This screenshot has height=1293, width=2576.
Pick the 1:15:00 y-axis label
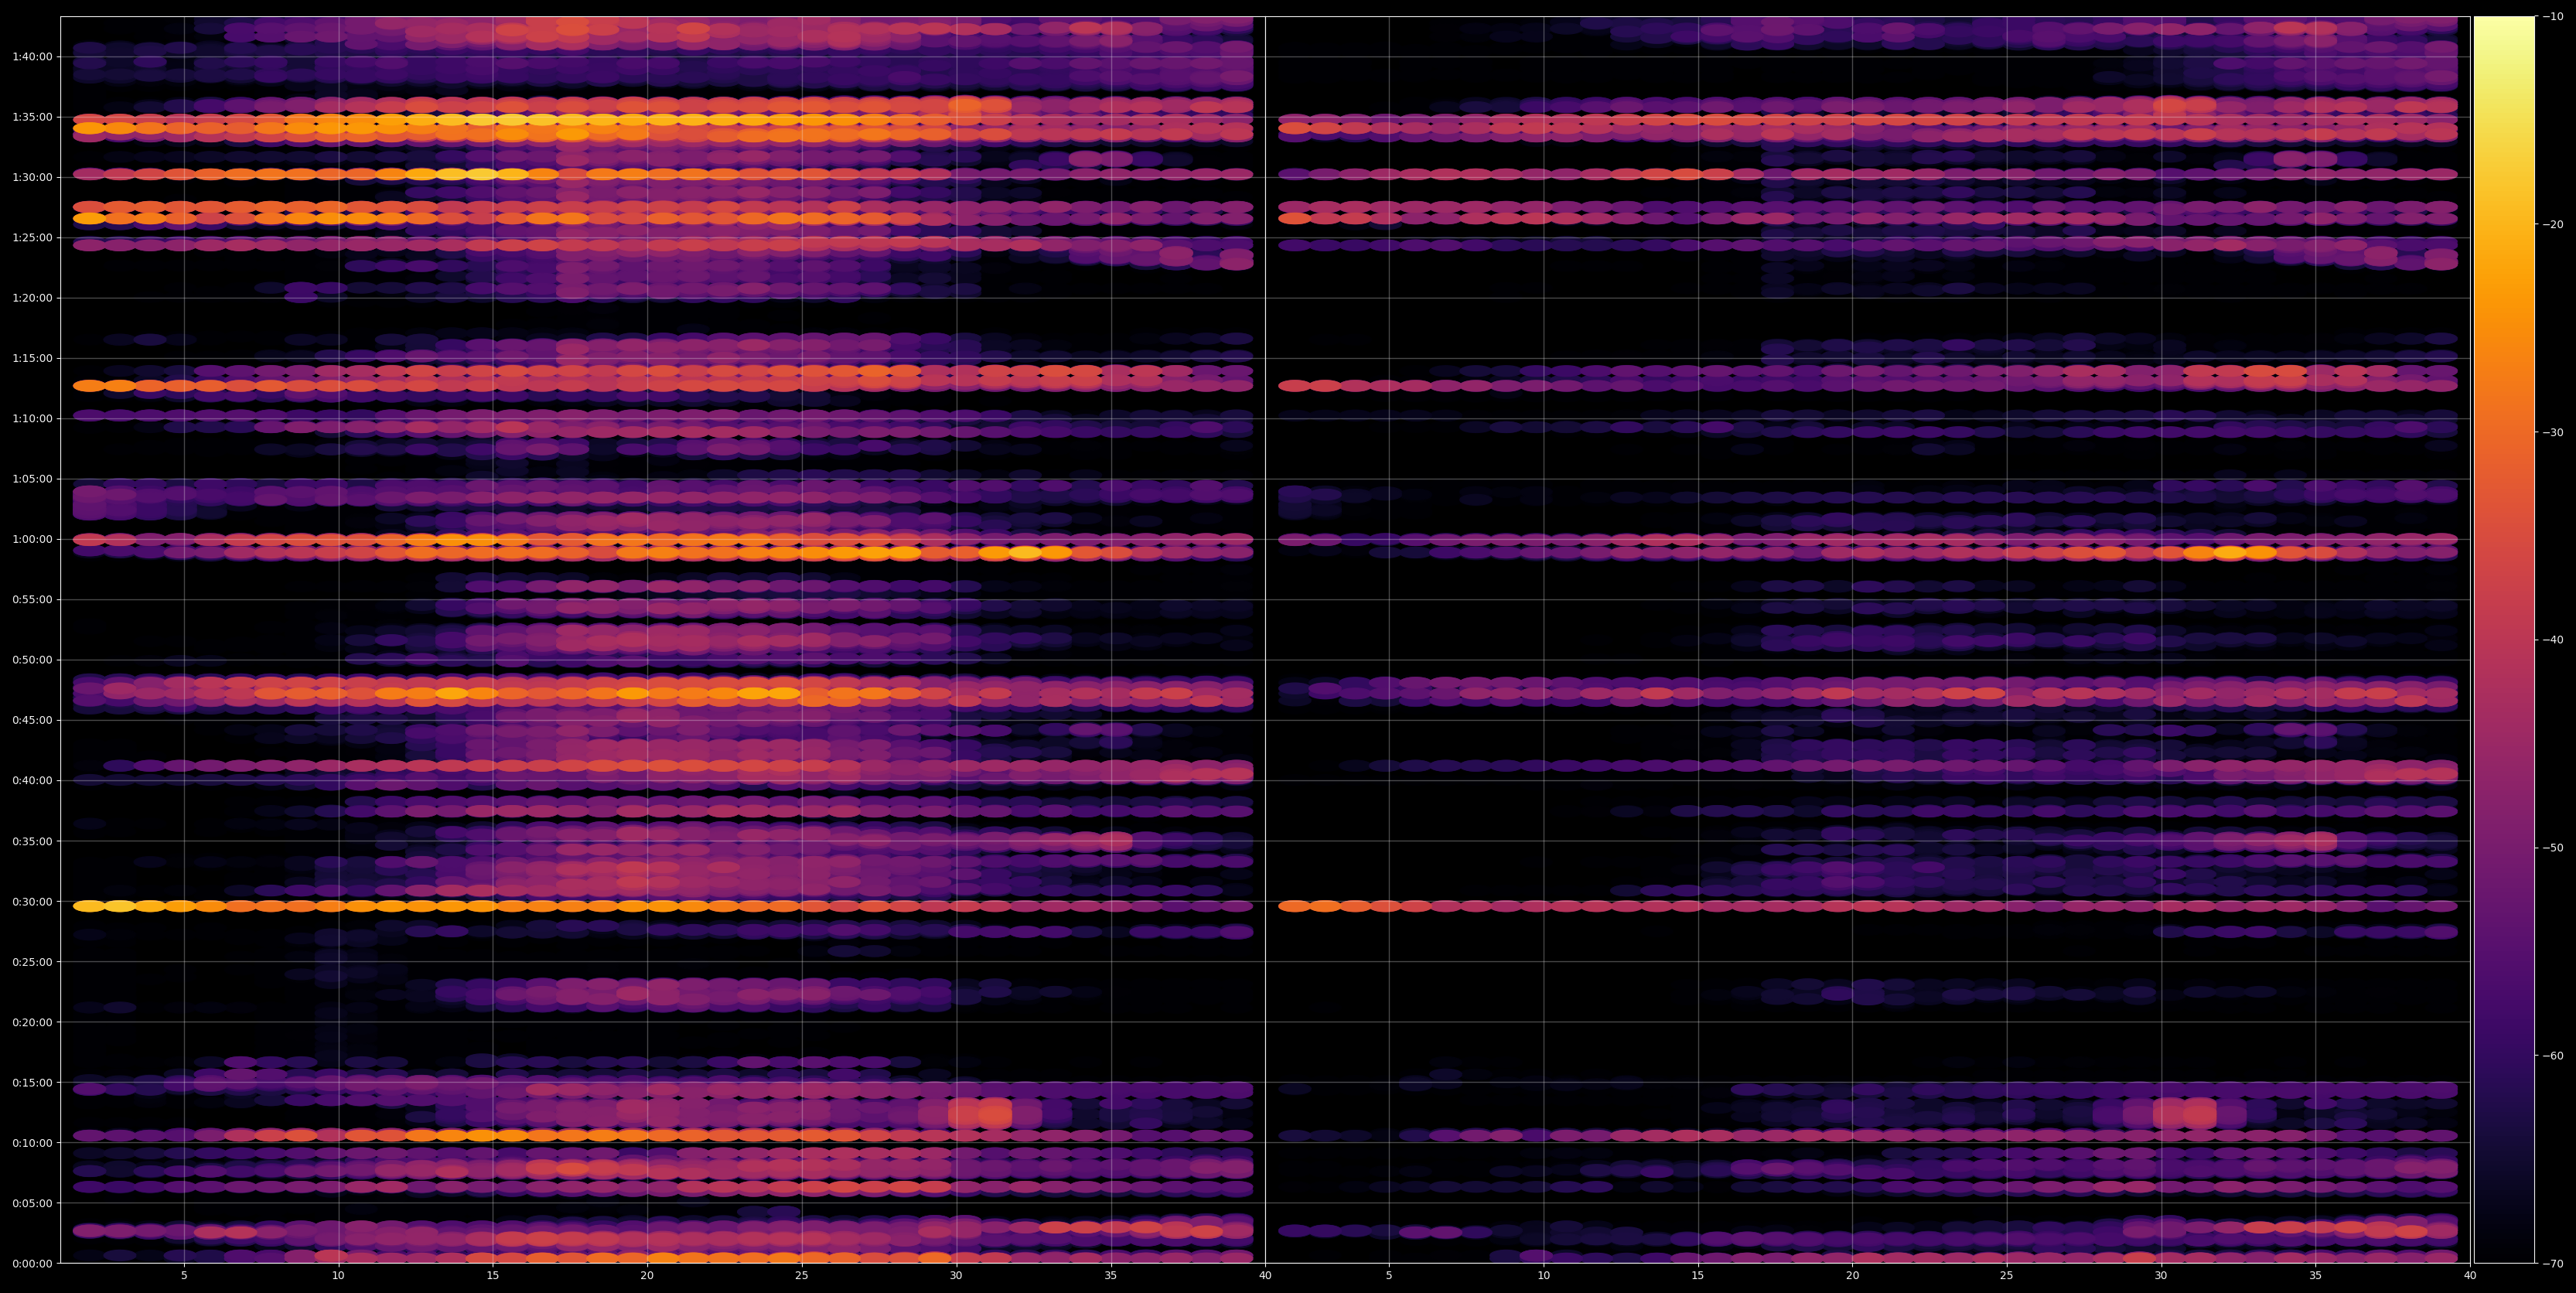click(32, 358)
